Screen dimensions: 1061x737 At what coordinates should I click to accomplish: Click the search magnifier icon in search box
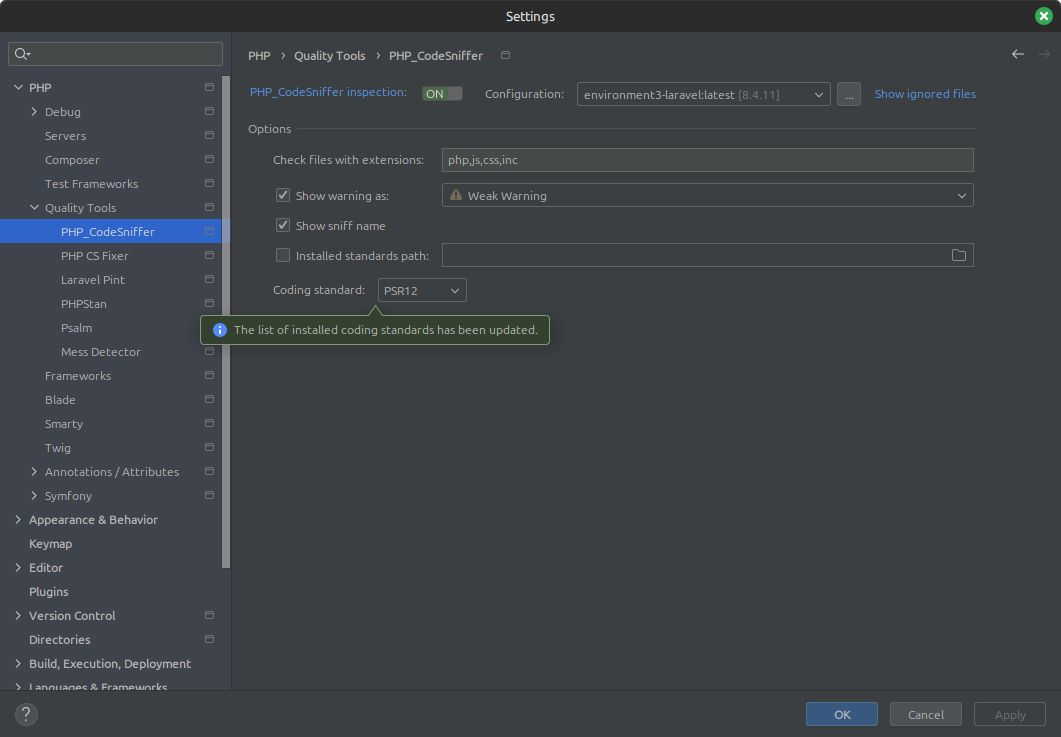(22, 54)
